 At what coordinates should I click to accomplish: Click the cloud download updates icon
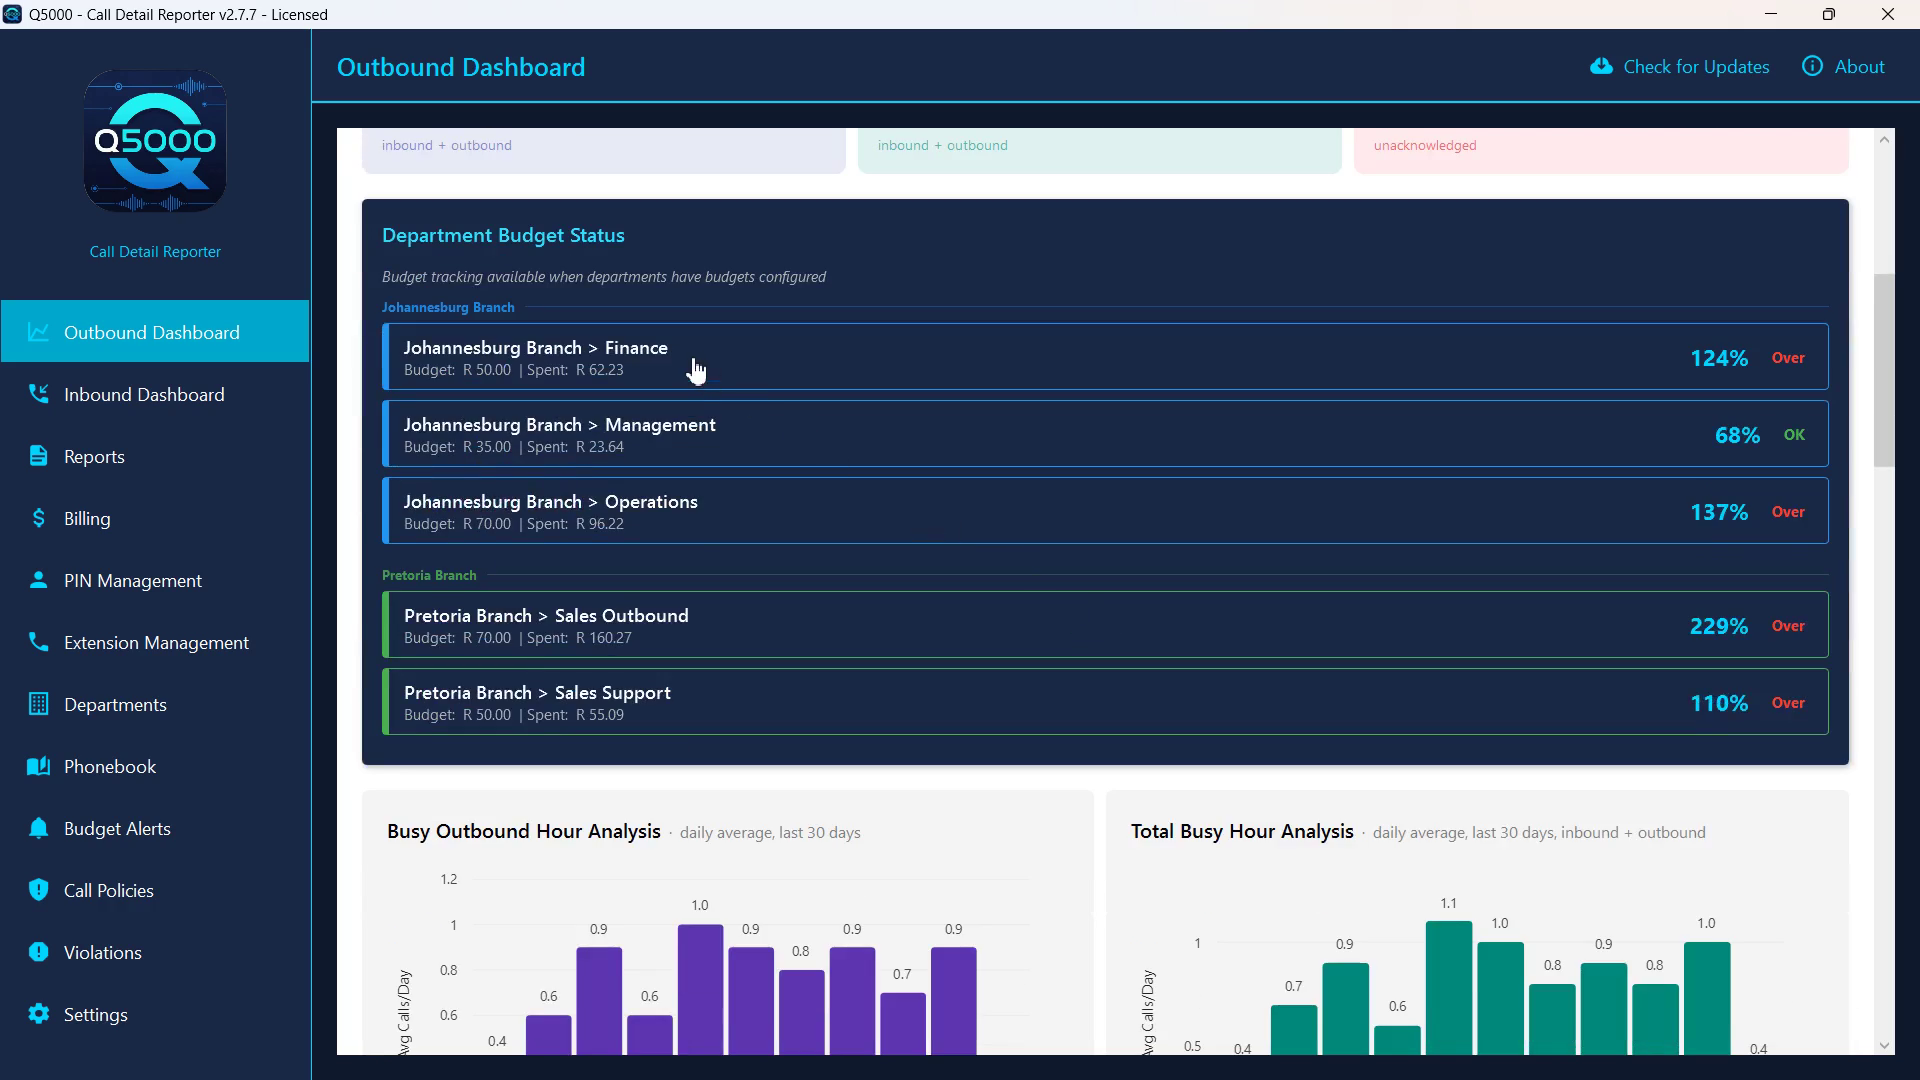1601,66
